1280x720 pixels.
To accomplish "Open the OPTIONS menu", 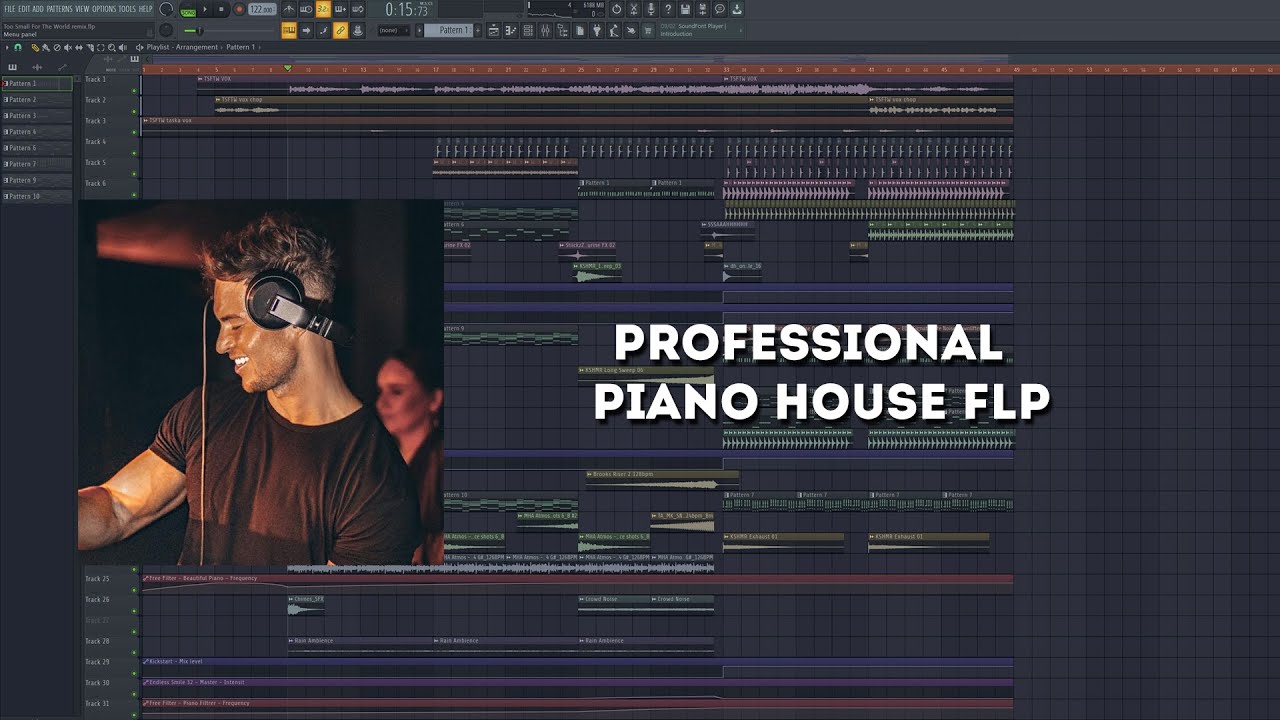I will [104, 9].
